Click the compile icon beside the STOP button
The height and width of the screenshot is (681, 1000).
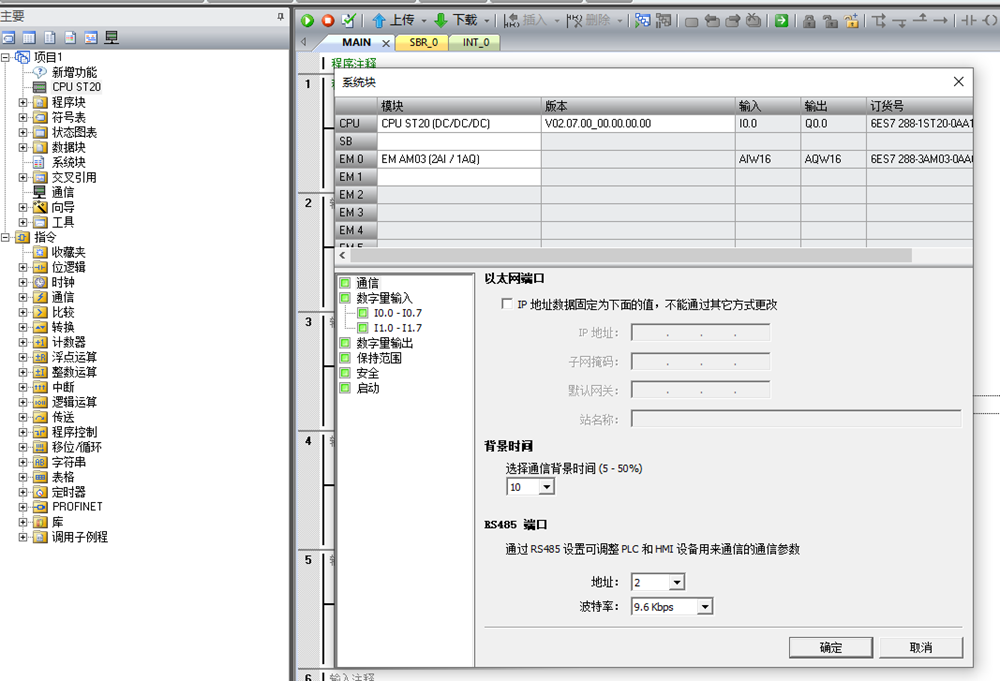348,20
